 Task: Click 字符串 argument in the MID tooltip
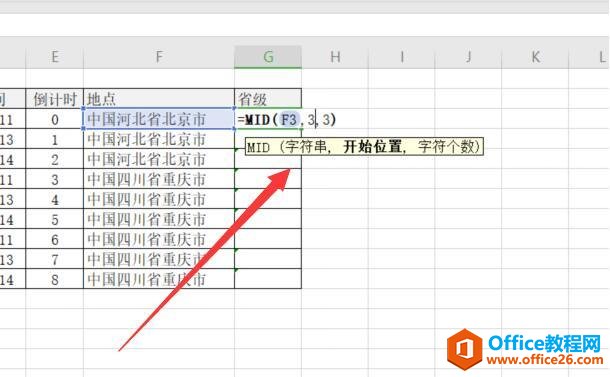[x=306, y=147]
